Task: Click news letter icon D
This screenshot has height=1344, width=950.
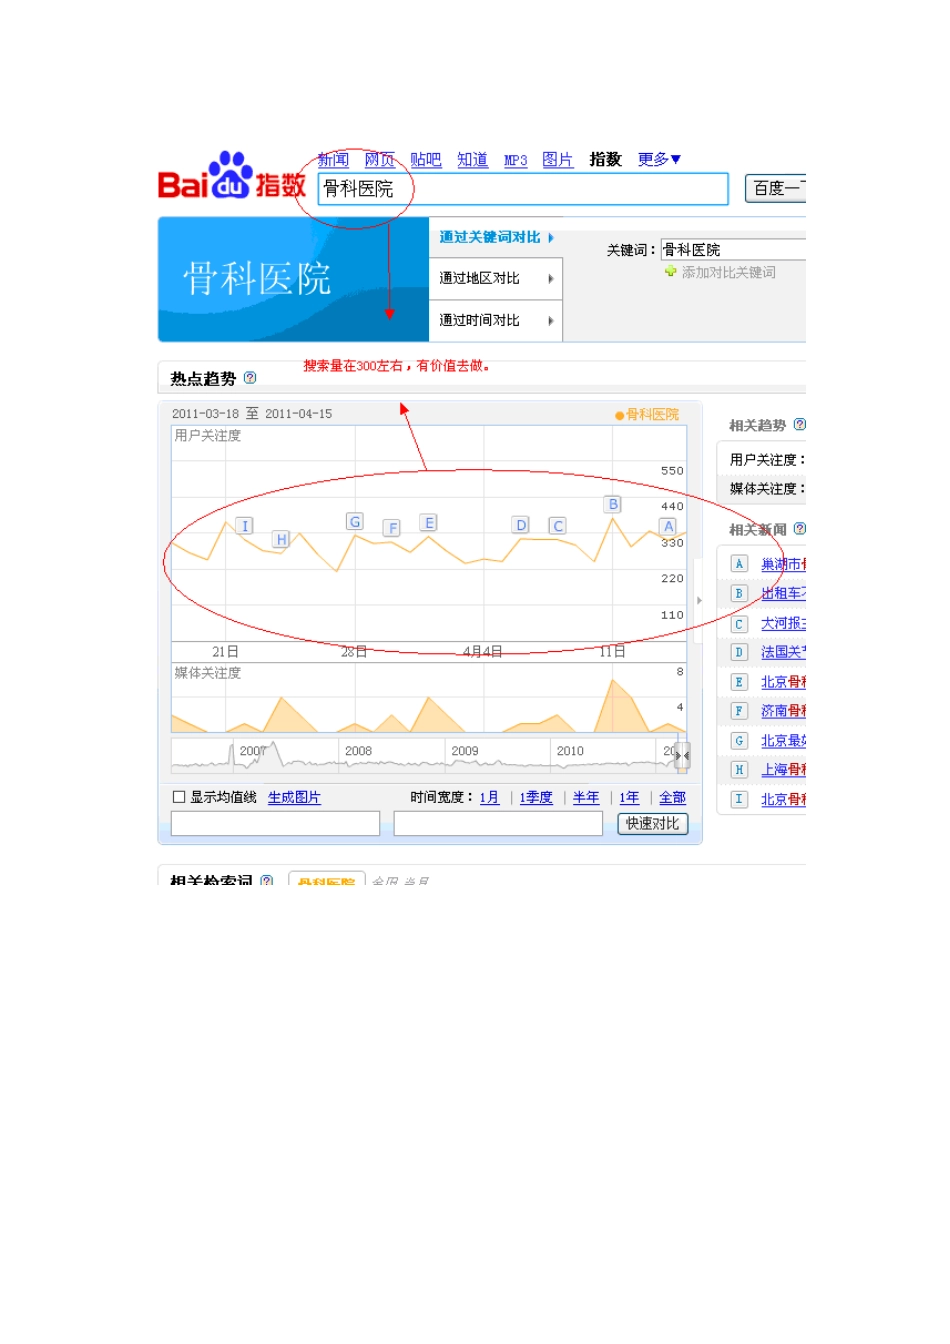Action: (739, 652)
